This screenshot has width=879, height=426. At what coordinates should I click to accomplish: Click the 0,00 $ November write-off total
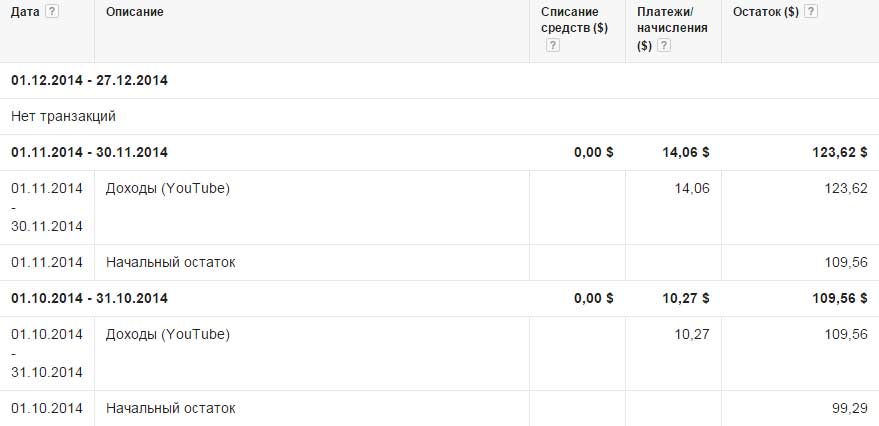click(x=593, y=152)
